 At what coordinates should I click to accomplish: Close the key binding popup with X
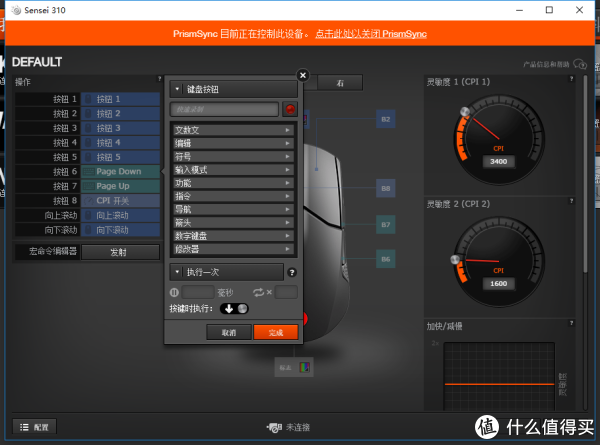[303, 75]
